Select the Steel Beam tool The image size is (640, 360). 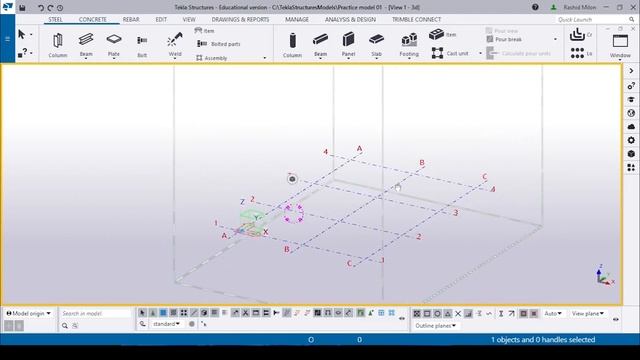(x=86, y=44)
